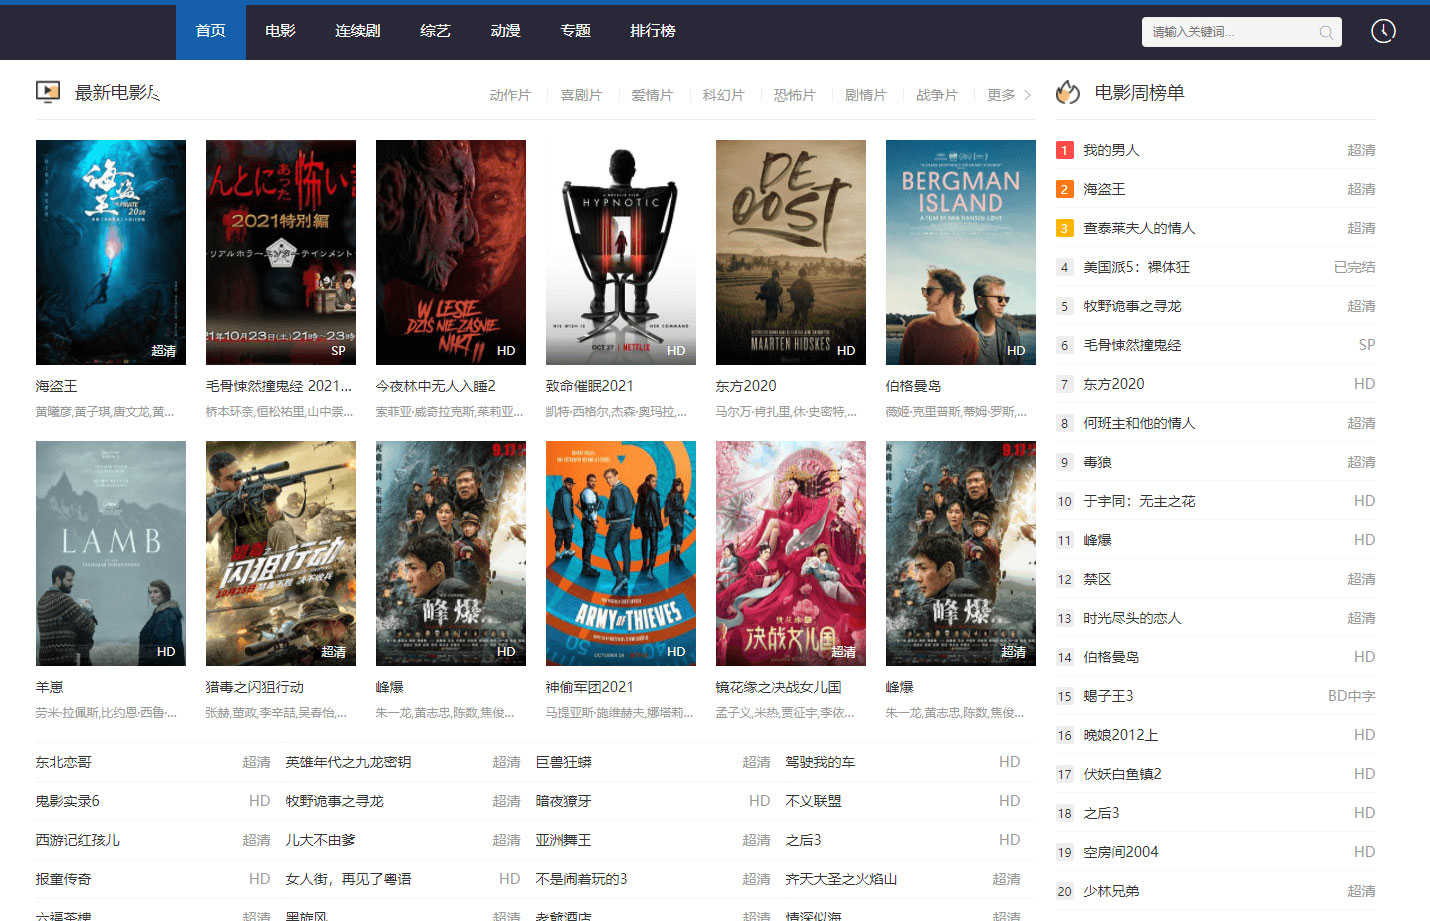Click the orange number 1 rank badge
The width and height of the screenshot is (1430, 921).
tap(1064, 150)
